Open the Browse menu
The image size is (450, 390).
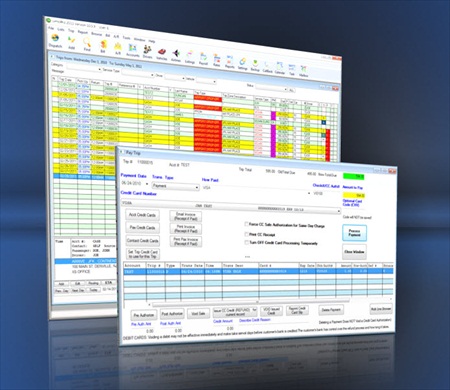pos(96,34)
